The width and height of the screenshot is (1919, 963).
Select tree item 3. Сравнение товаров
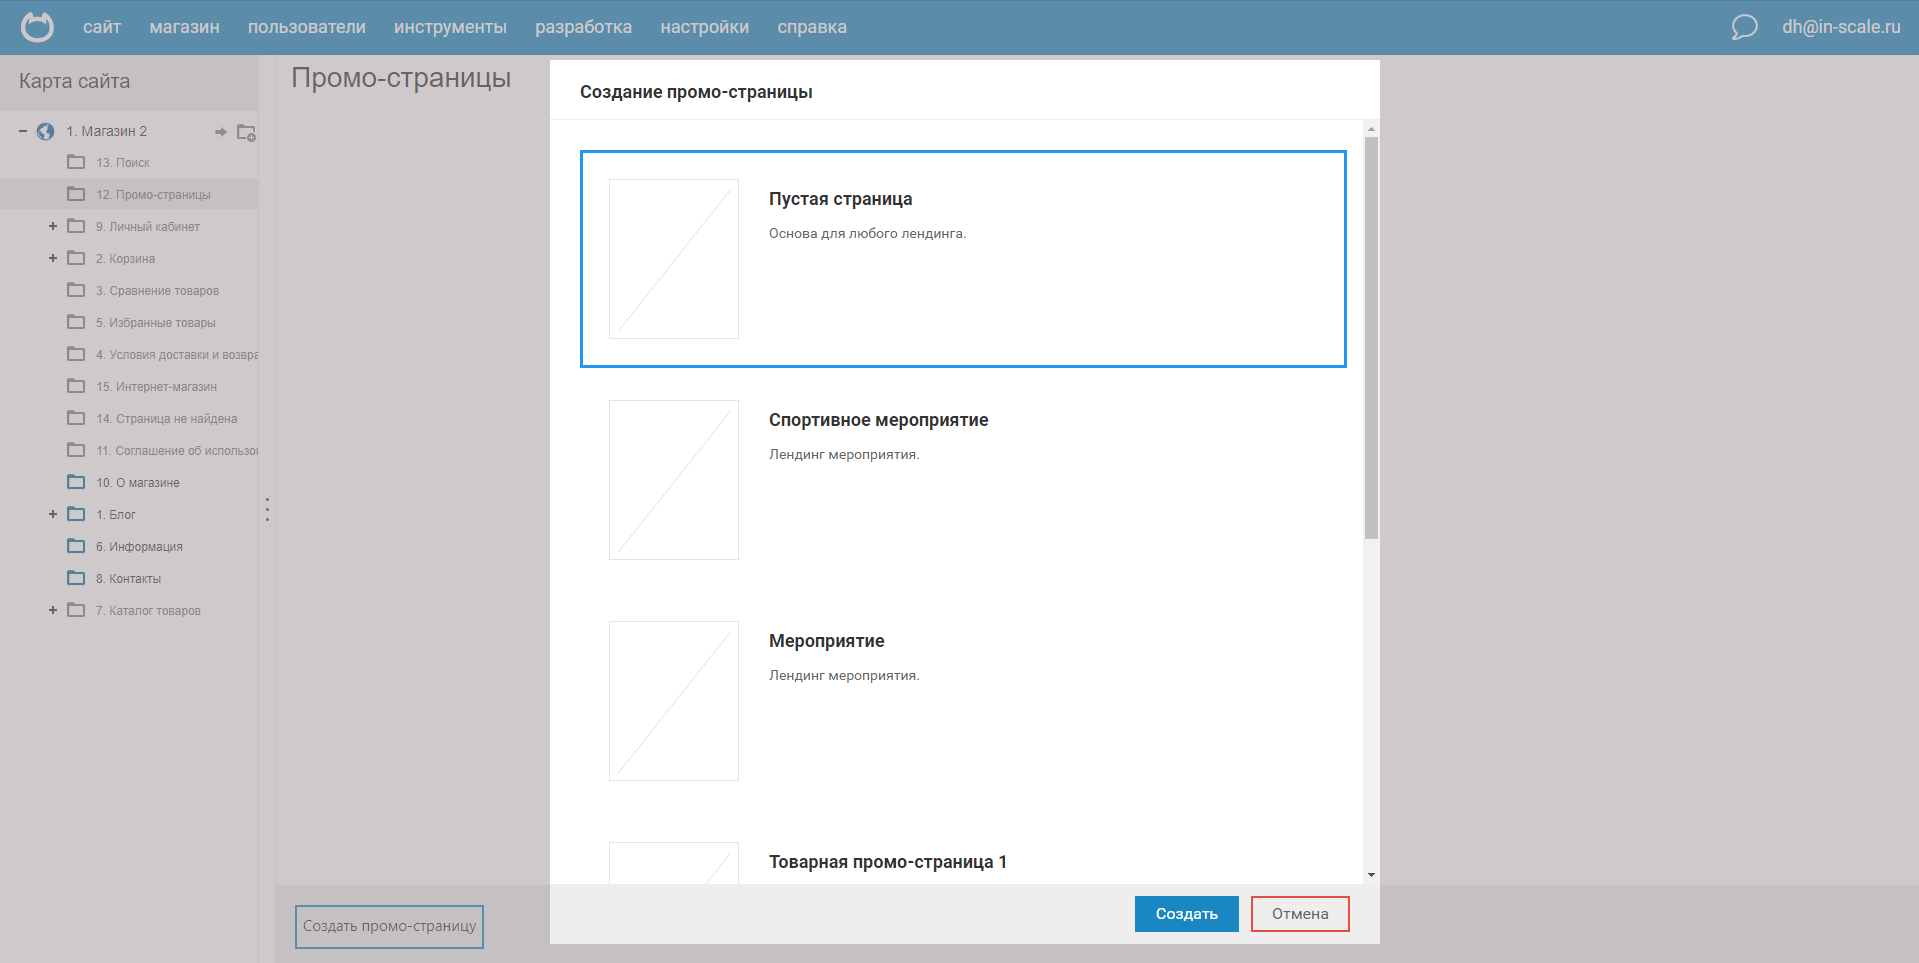coord(157,291)
